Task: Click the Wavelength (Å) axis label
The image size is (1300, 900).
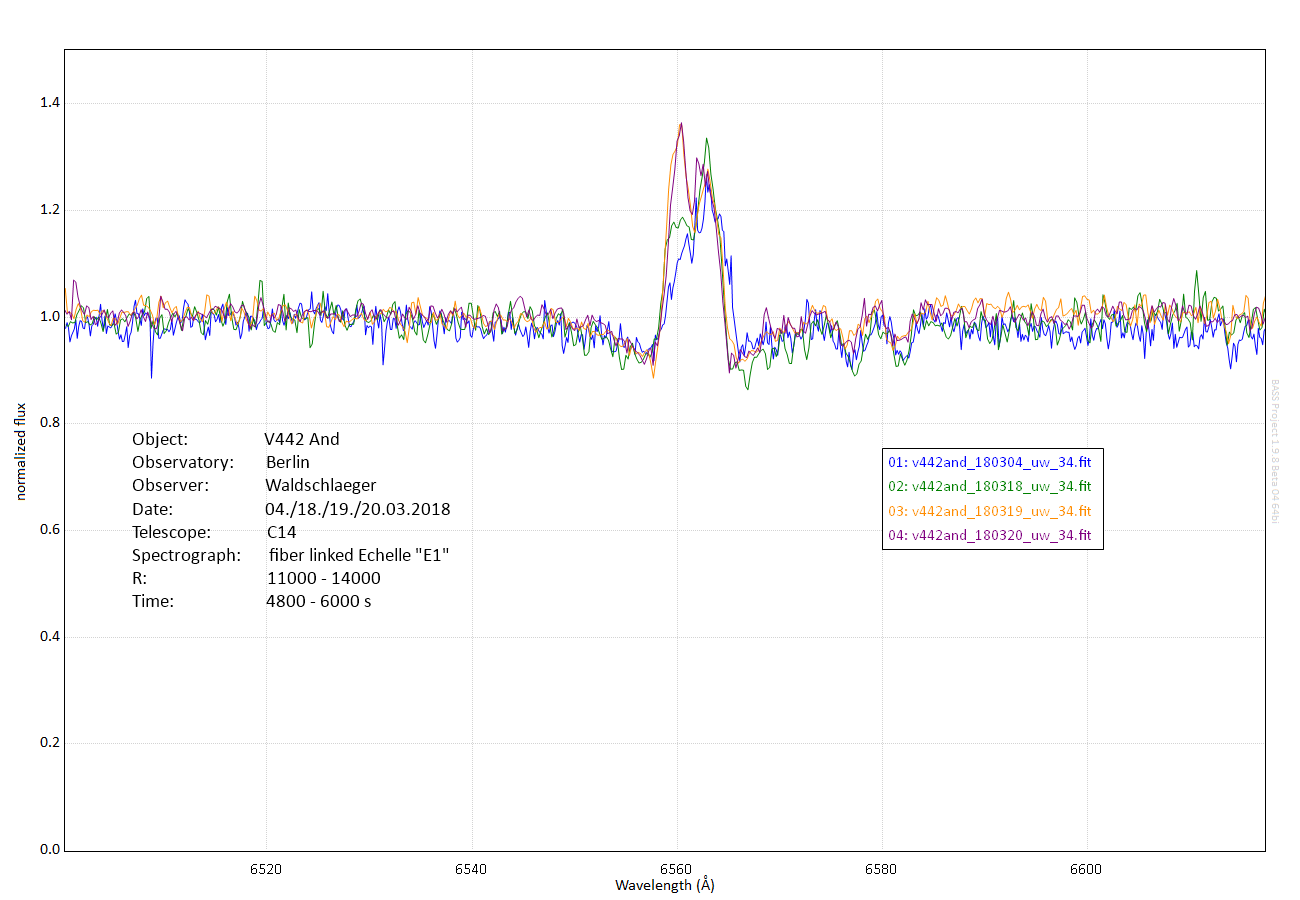Action: click(x=663, y=885)
